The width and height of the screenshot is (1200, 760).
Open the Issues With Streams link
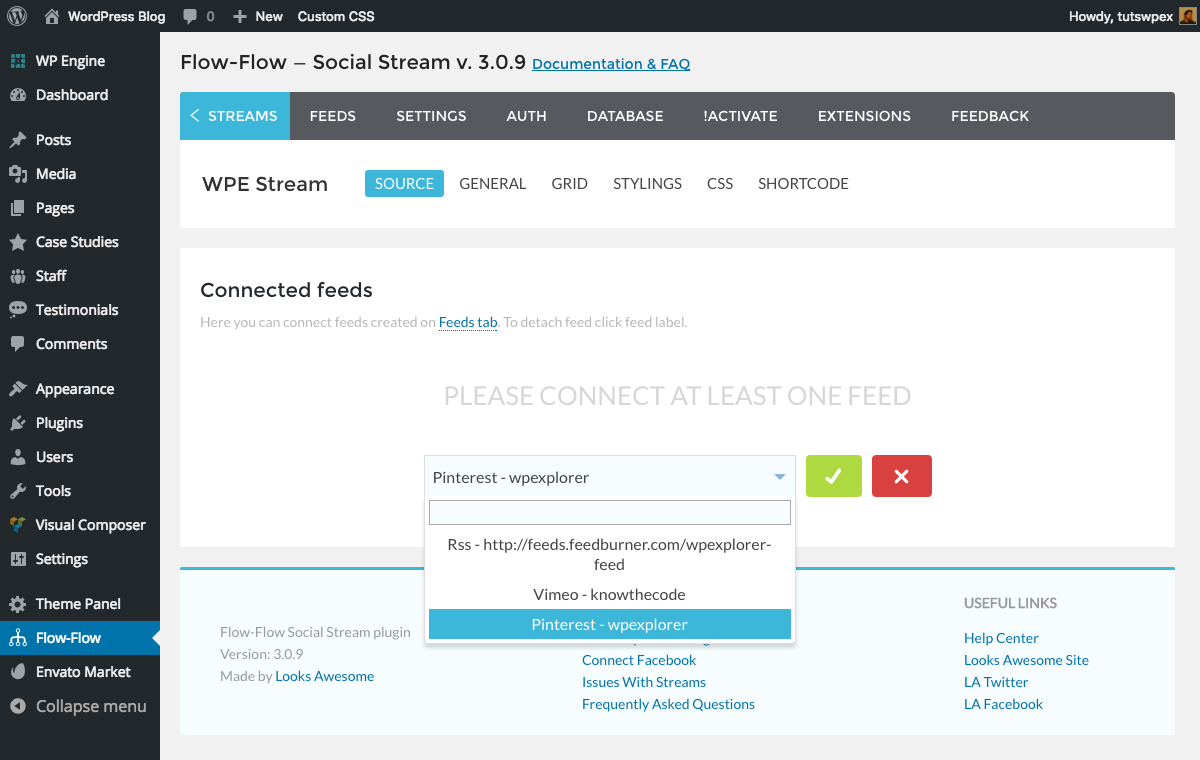click(644, 682)
